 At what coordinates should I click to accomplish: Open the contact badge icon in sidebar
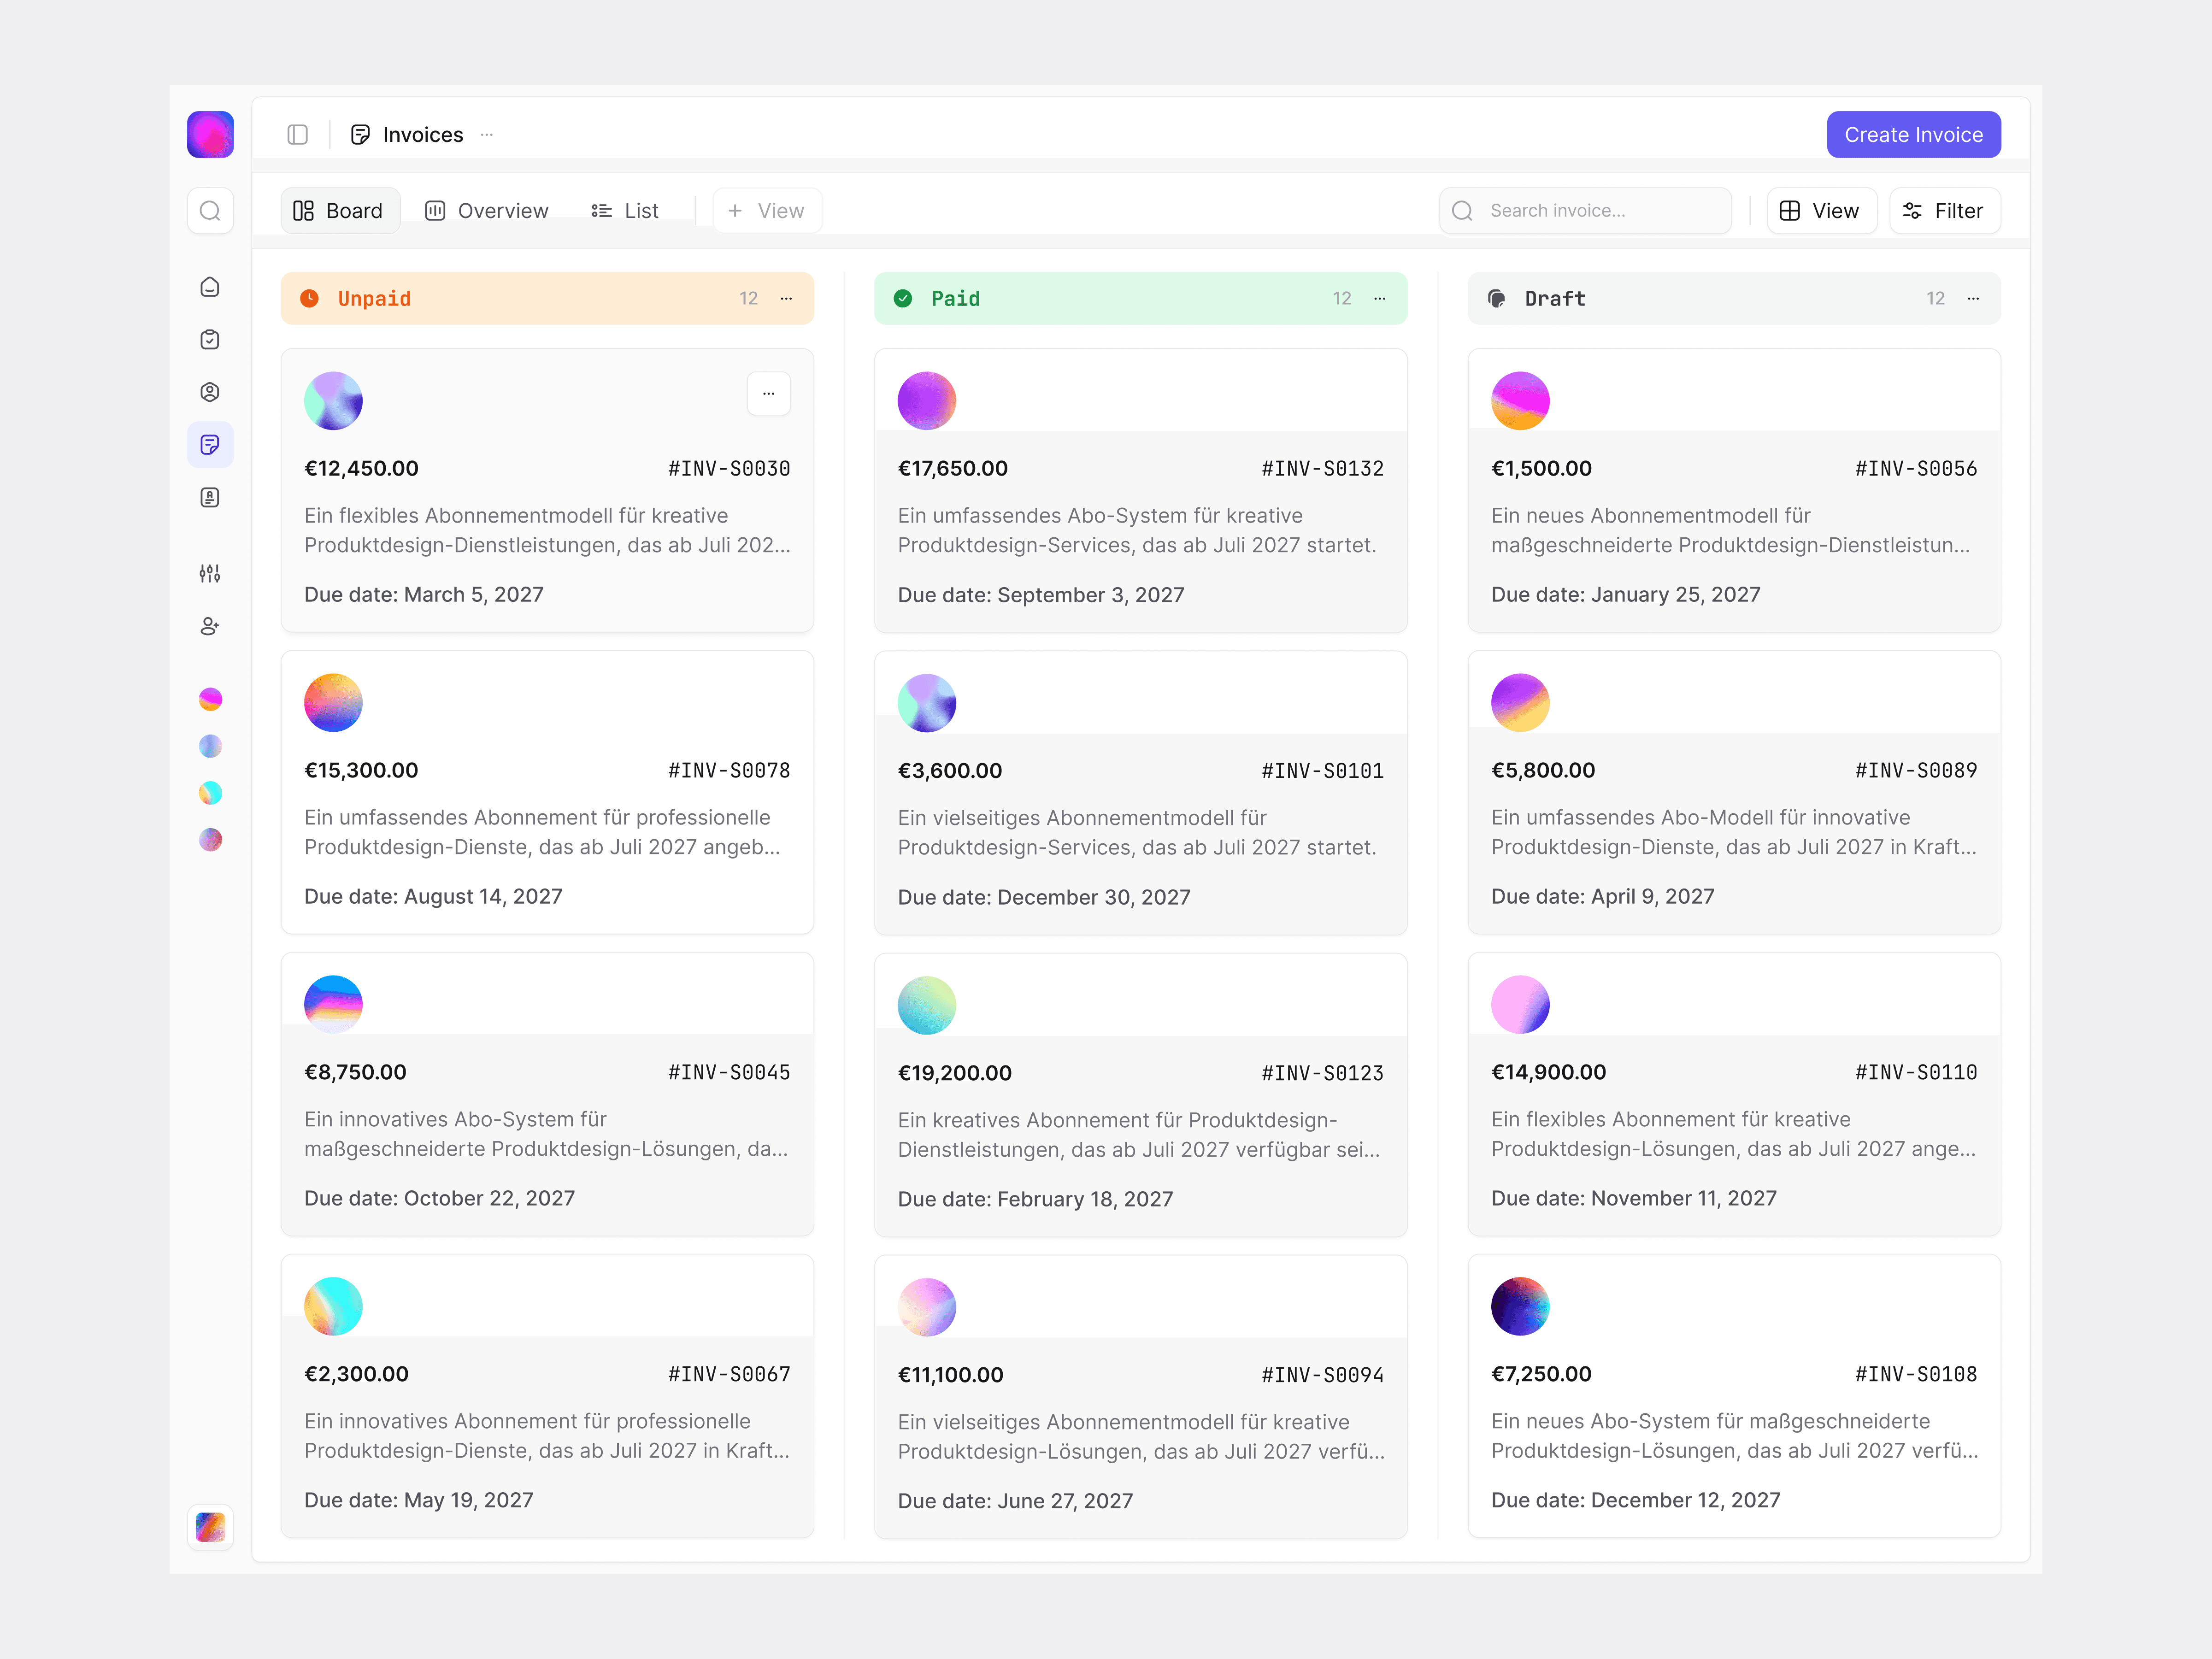210,497
